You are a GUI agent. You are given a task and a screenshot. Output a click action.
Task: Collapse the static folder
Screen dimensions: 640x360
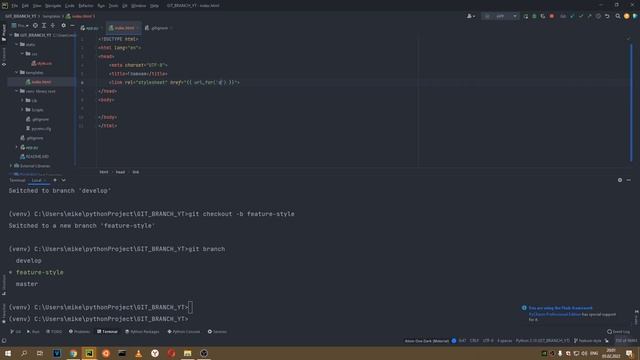coord(17,44)
